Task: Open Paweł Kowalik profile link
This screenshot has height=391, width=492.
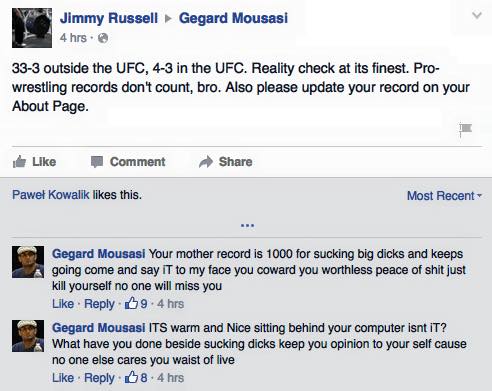Action: coord(51,195)
